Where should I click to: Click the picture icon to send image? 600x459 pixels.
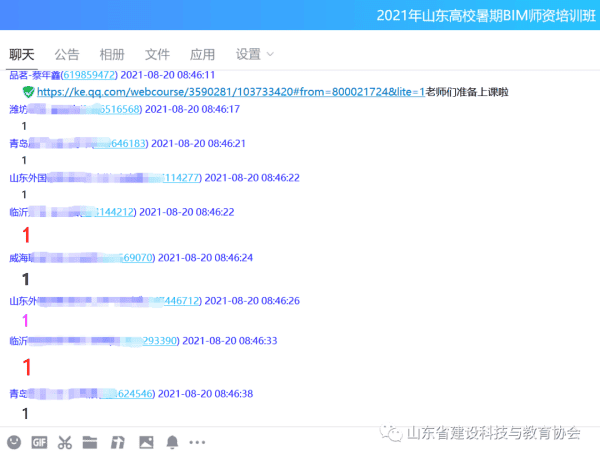click(x=146, y=441)
